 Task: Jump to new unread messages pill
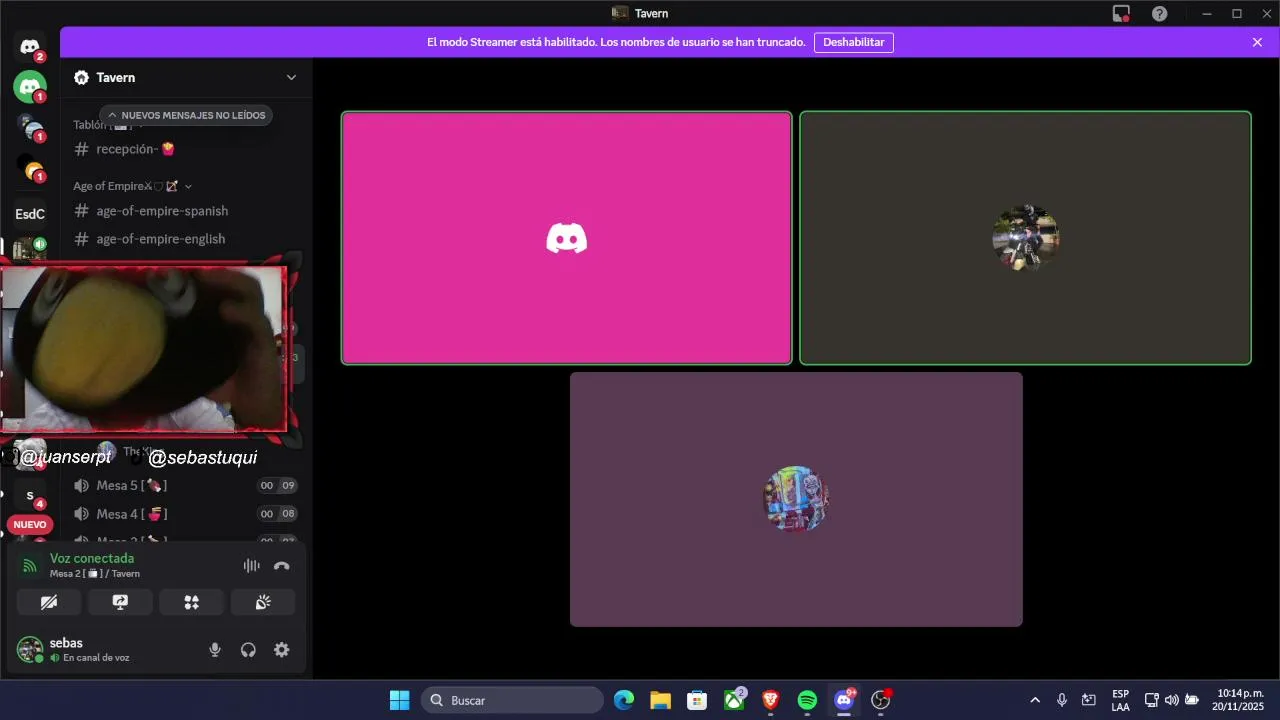click(186, 115)
